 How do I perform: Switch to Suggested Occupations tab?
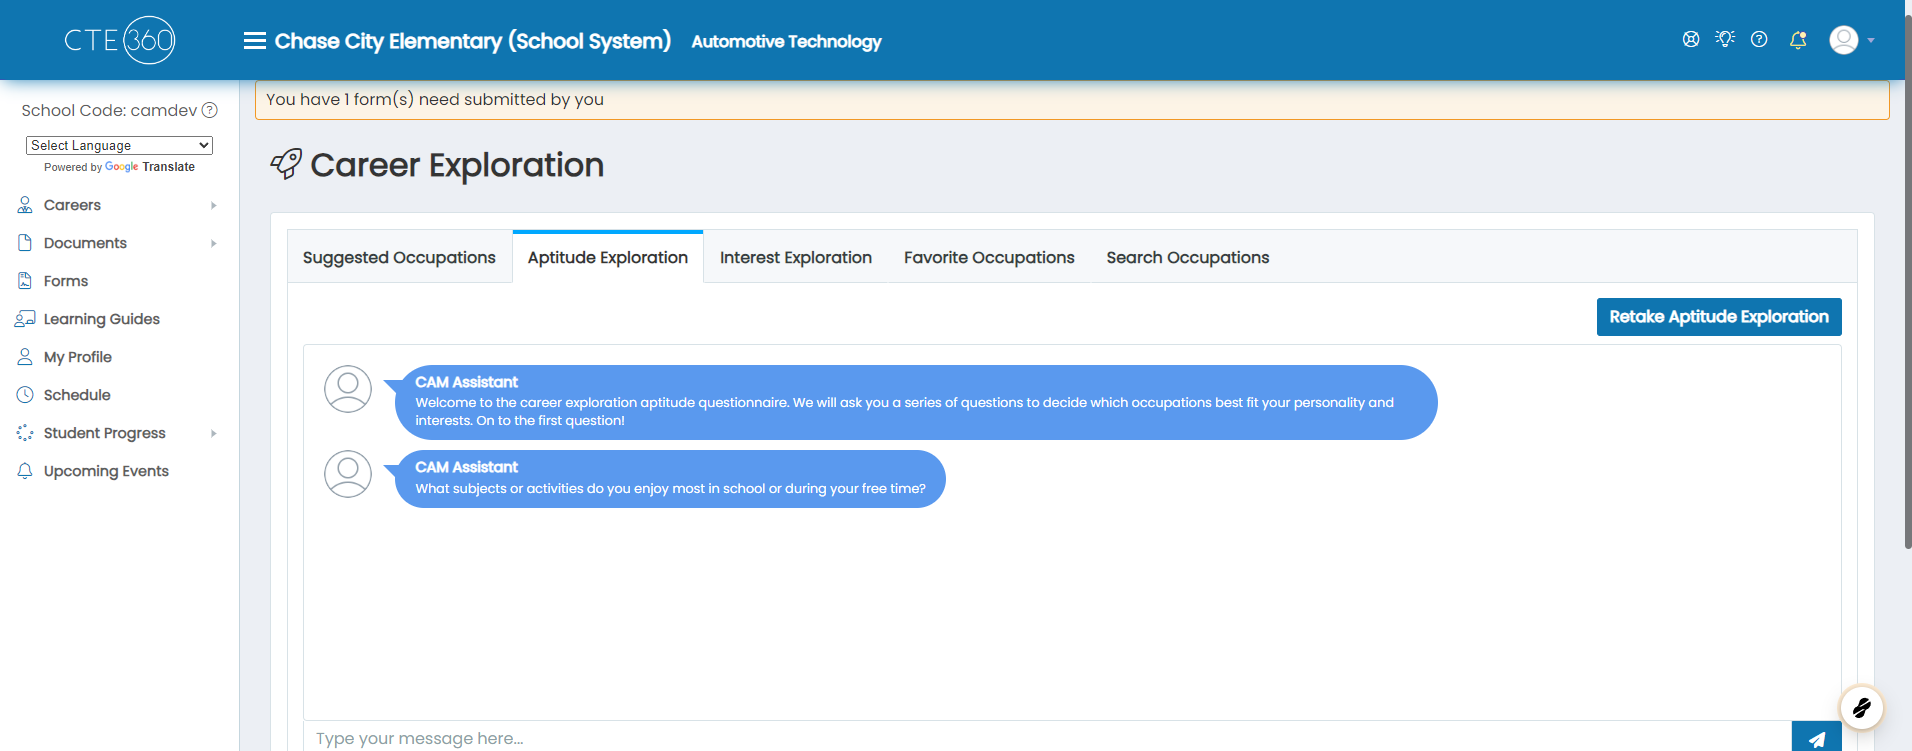[399, 257]
